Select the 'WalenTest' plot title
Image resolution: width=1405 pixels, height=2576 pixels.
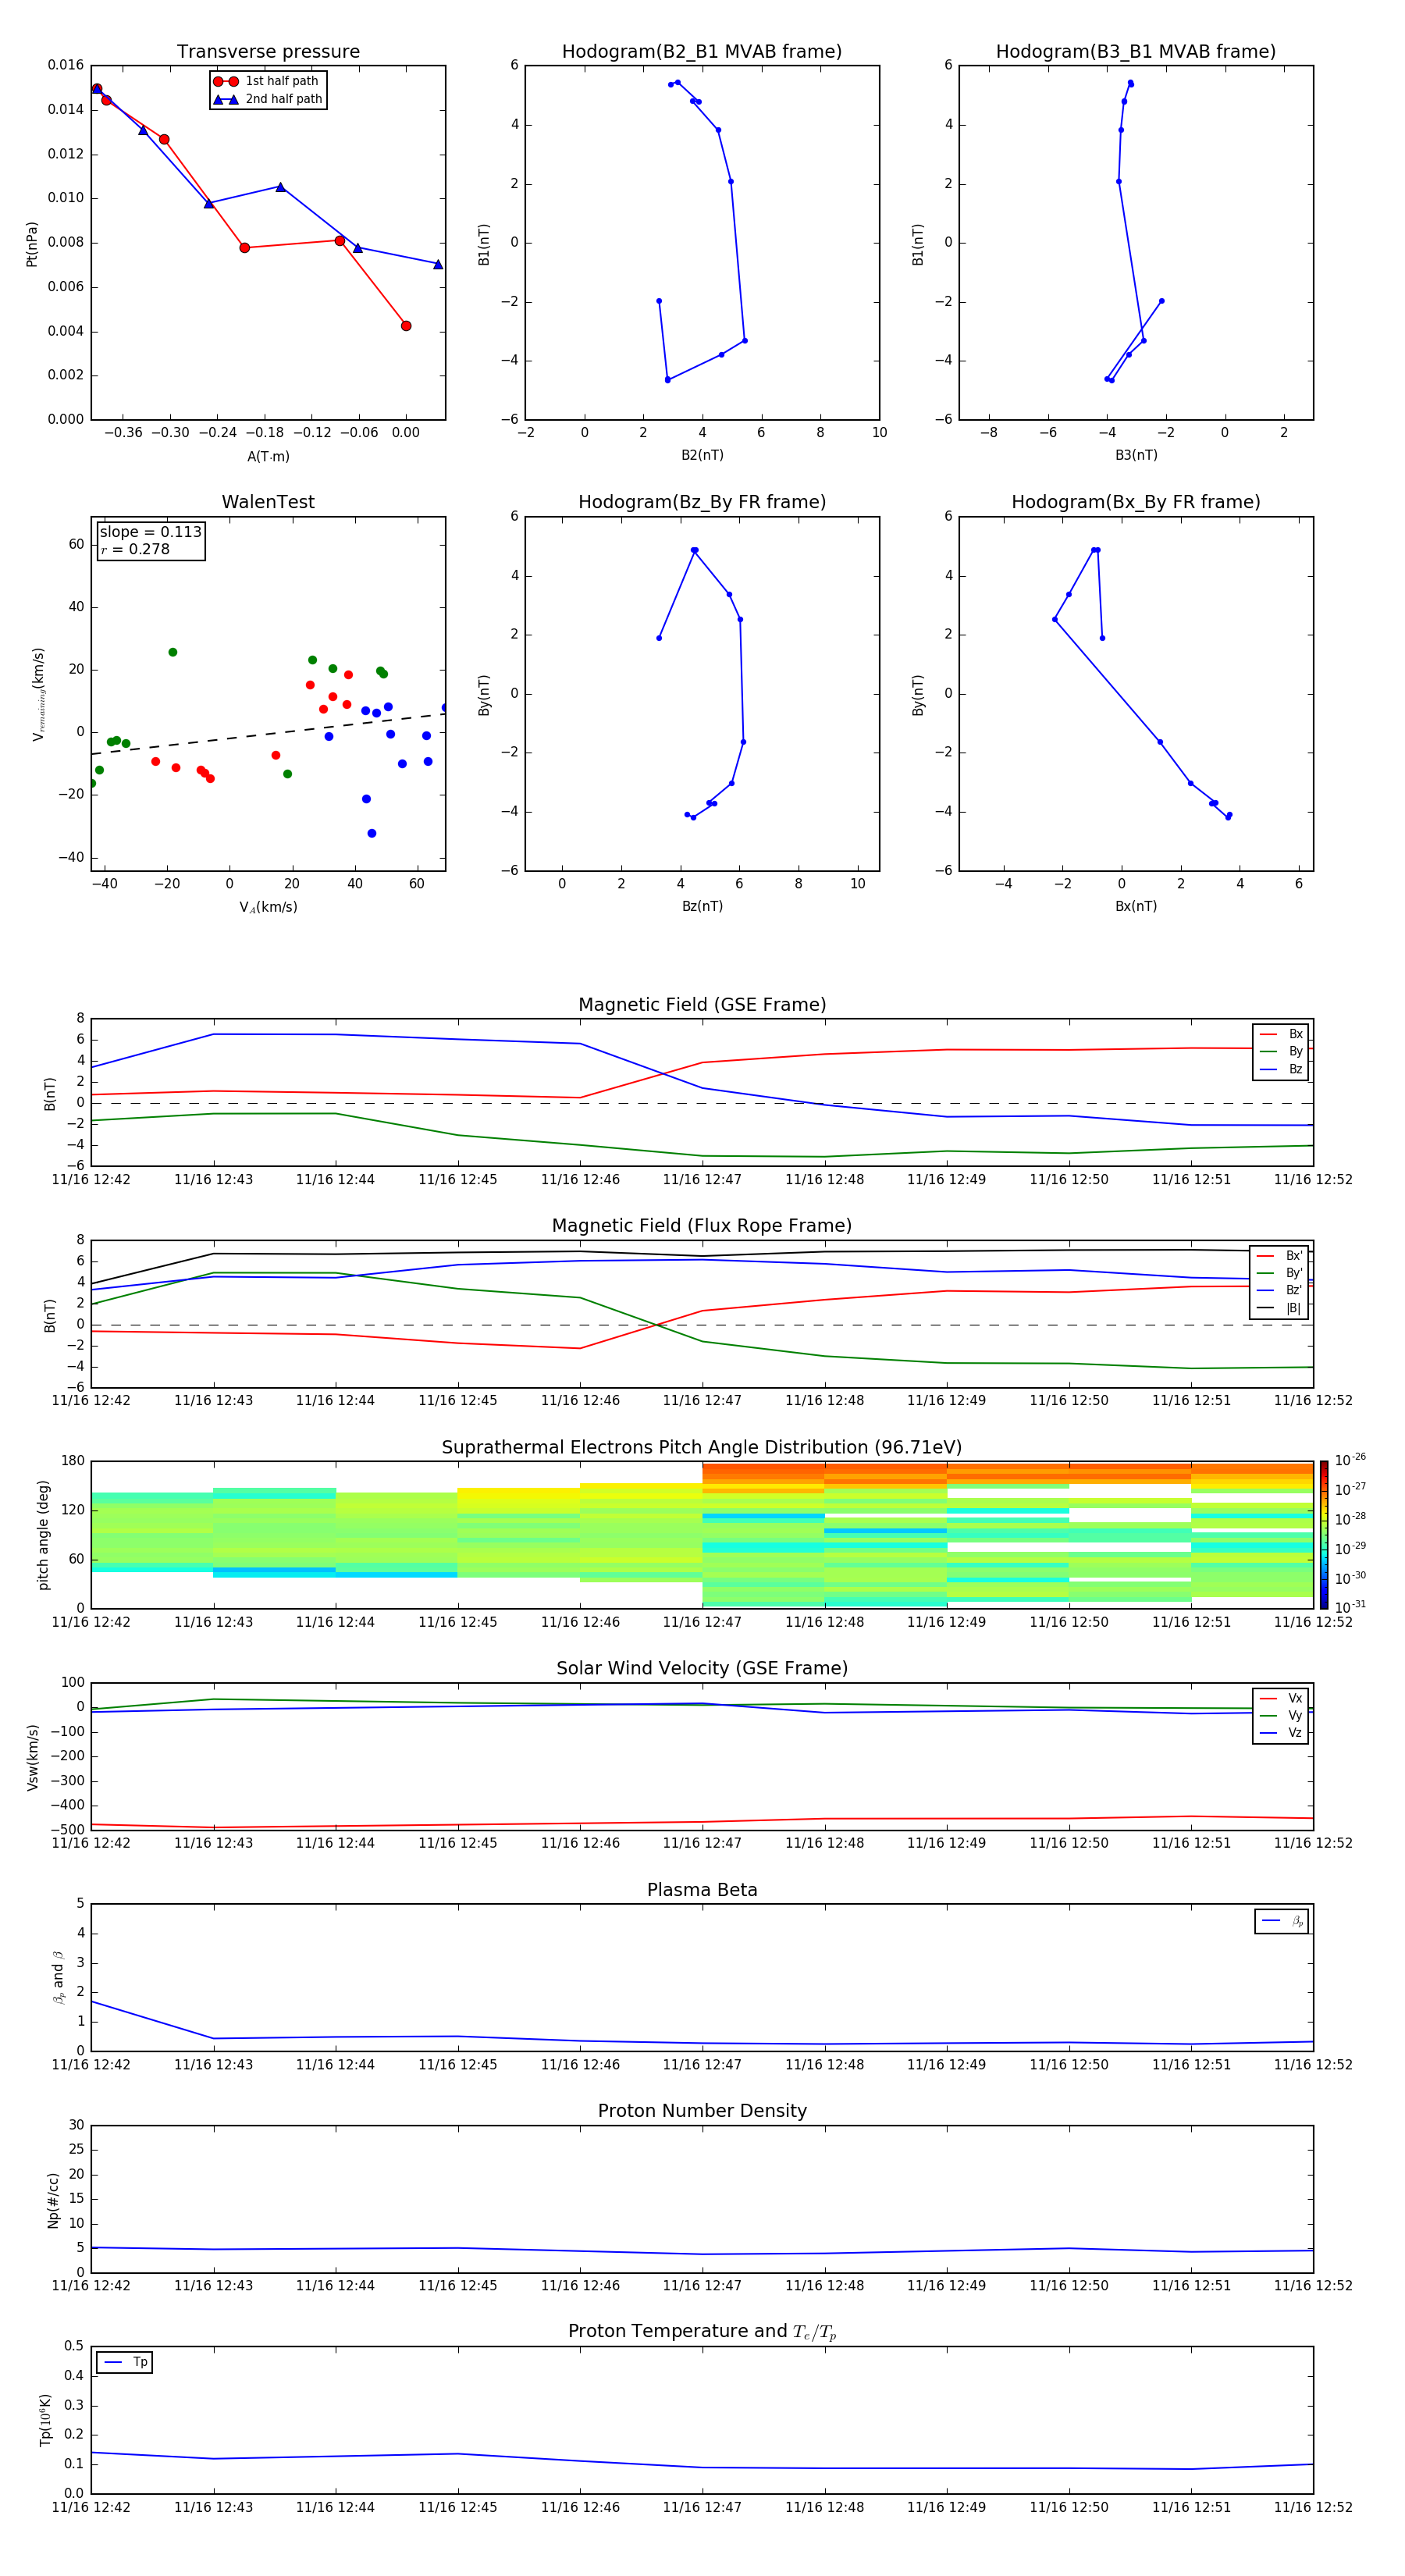pyautogui.click(x=268, y=502)
